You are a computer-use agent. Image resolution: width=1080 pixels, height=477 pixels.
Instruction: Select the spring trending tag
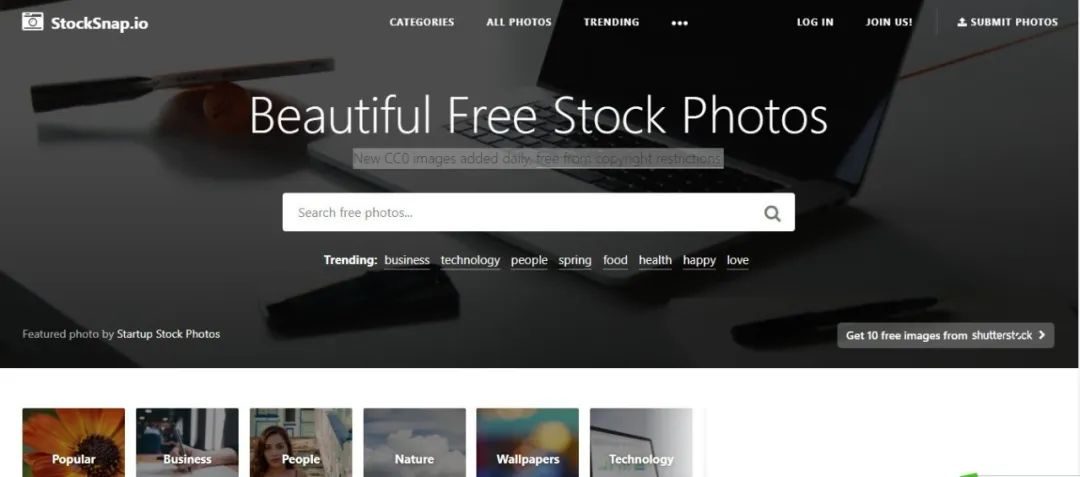(x=574, y=260)
